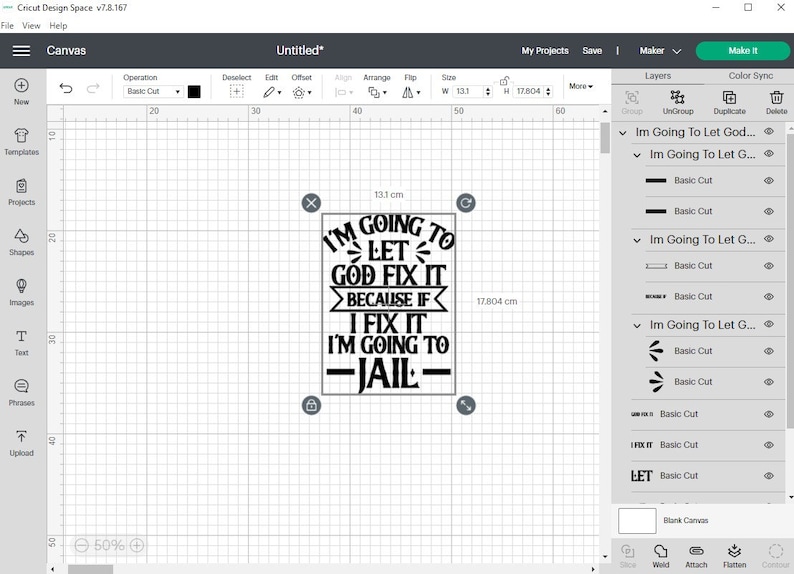
Task: Delete the selected layer
Action: [x=776, y=102]
